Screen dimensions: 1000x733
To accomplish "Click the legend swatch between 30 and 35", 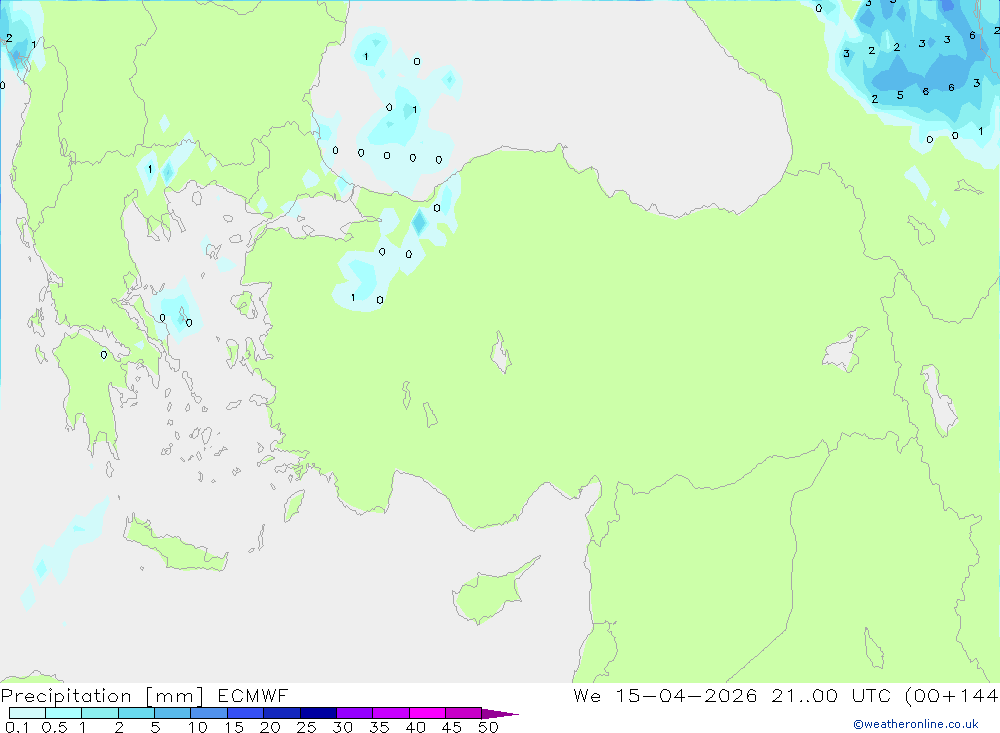I will point(355,713).
